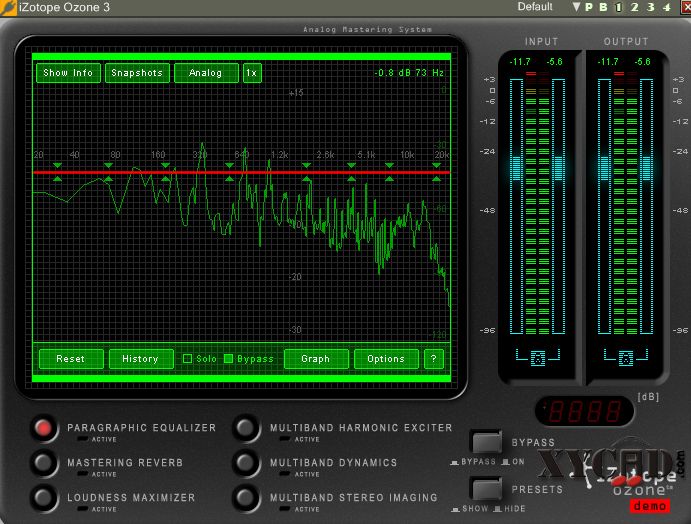691x524 pixels.
Task: Click the Show Info button
Action: click(x=68, y=73)
